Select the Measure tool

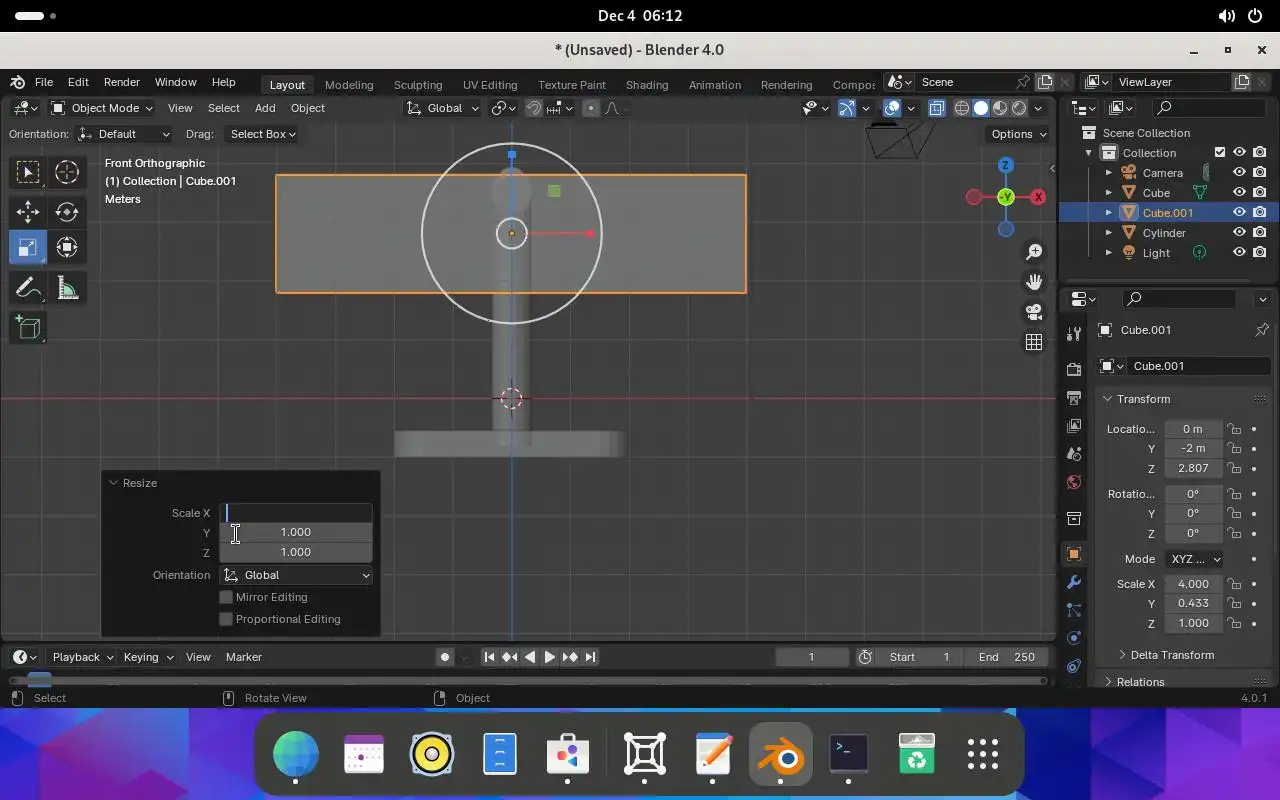point(67,289)
